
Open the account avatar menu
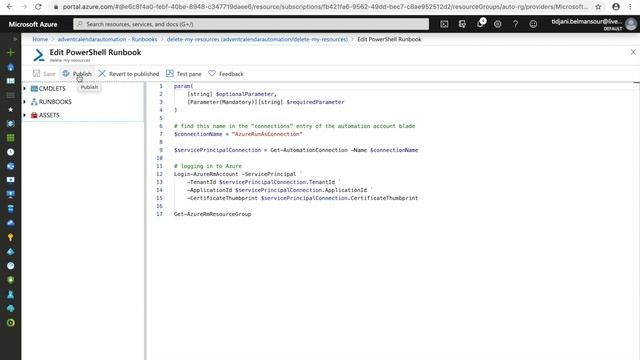pos(631,24)
